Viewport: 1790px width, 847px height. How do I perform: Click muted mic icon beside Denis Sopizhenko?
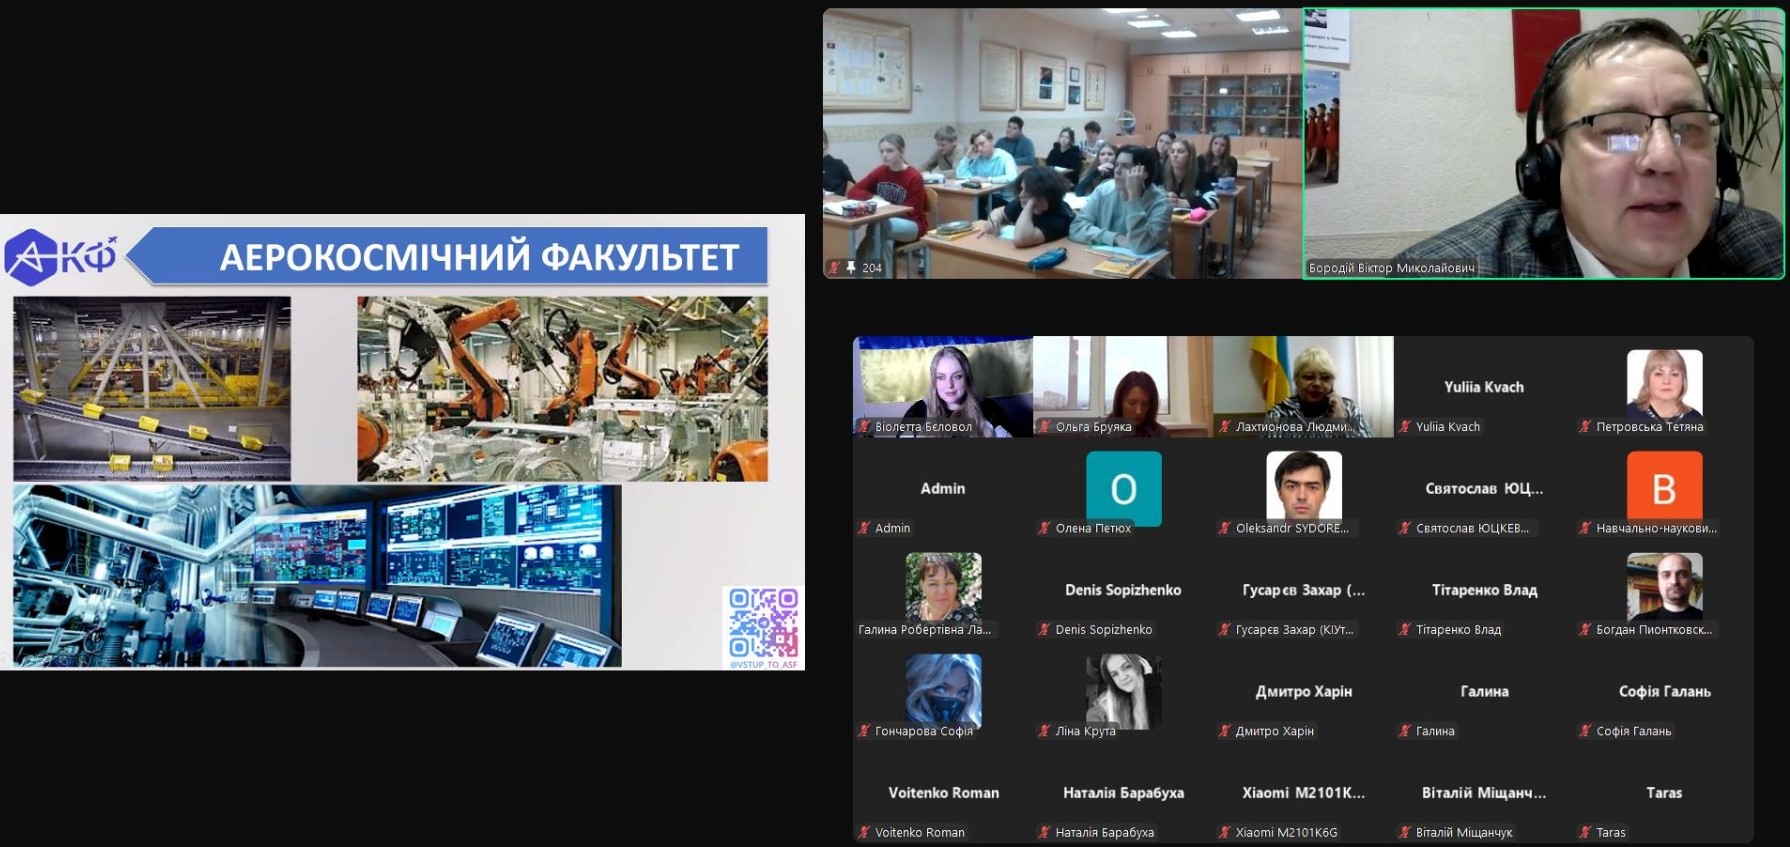tap(1045, 630)
